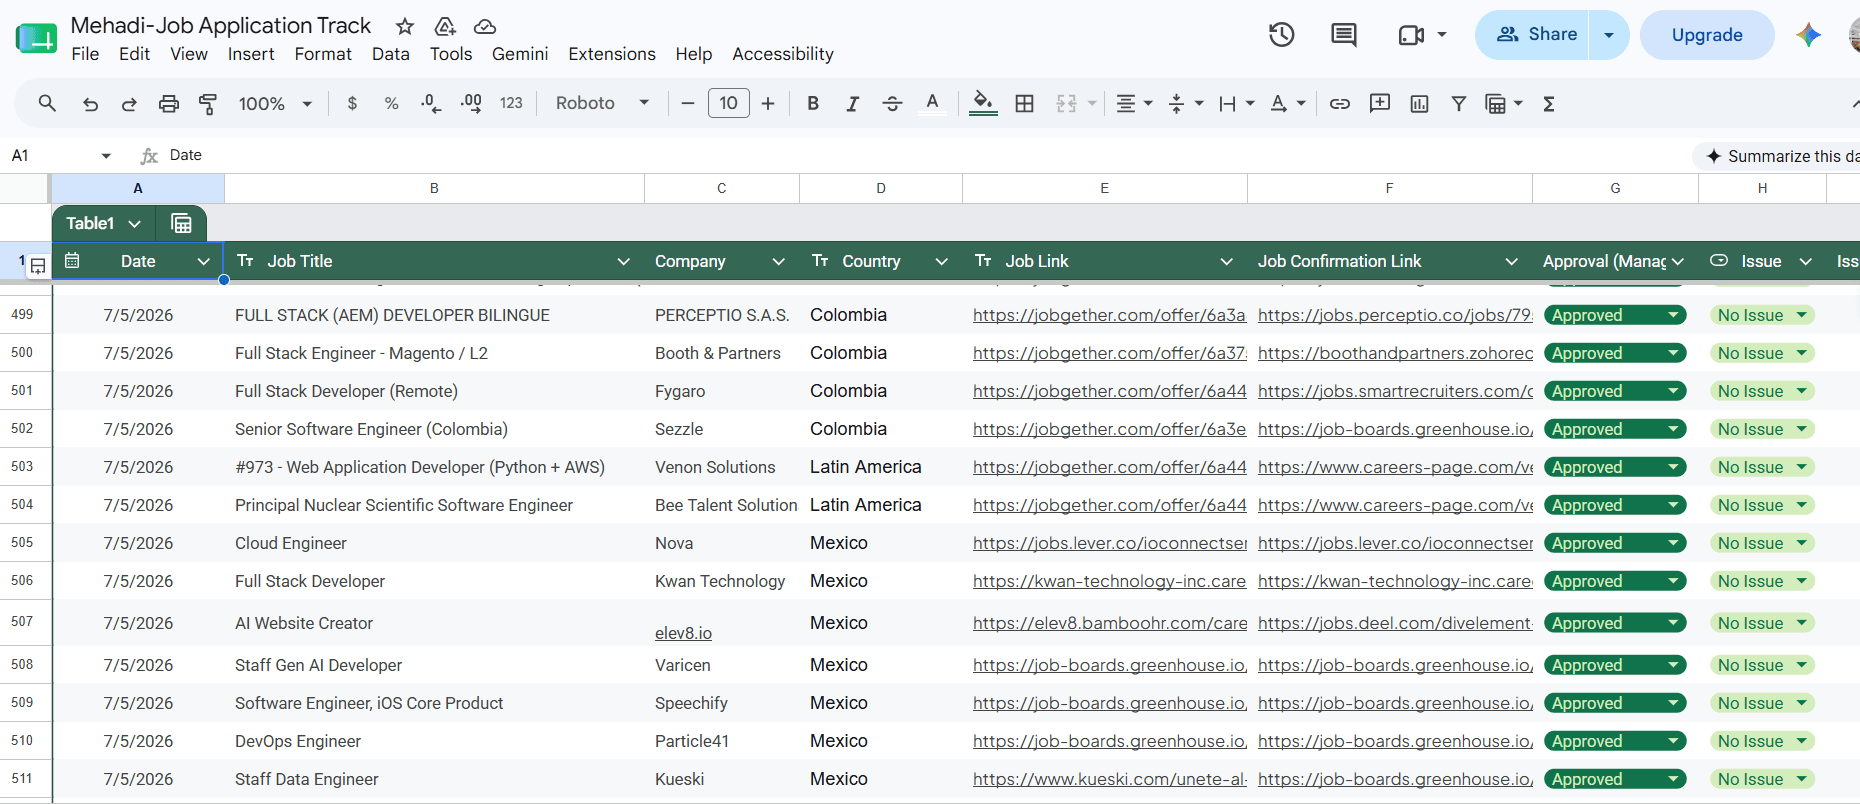Expand the Table1 name menu
The height and width of the screenshot is (804, 1860).
tap(134, 223)
